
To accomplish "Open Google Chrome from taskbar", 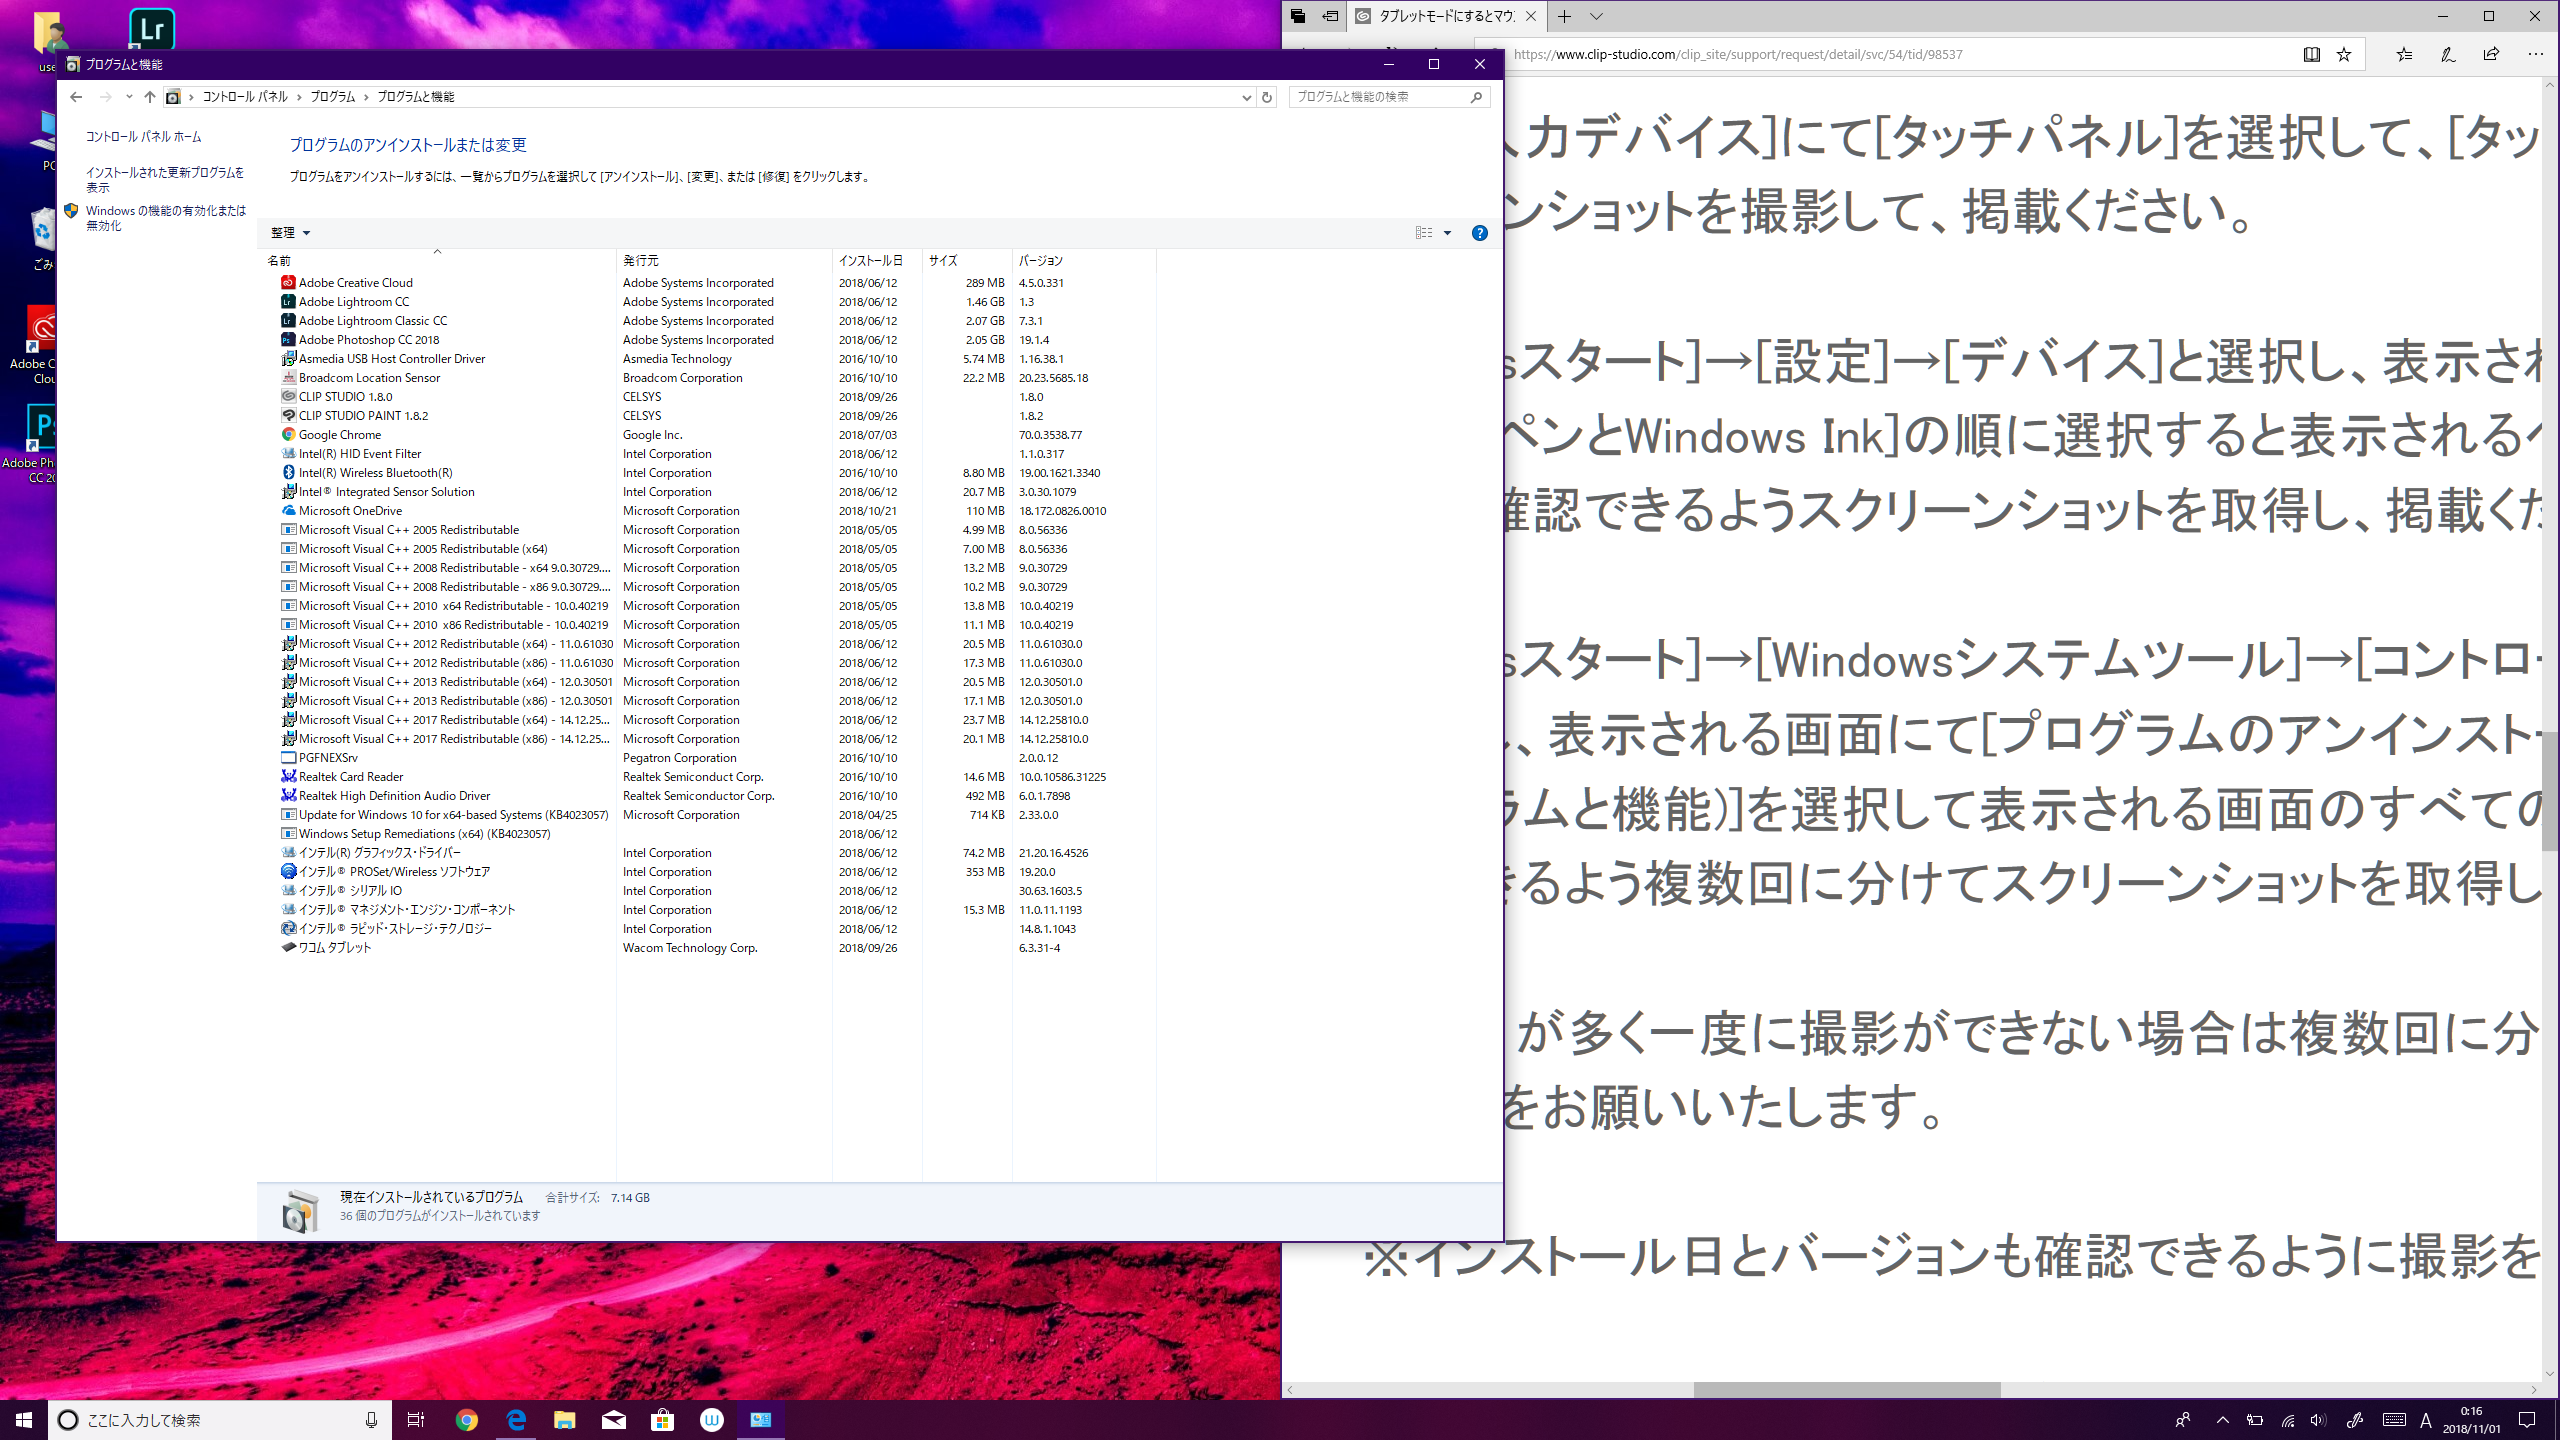I will pyautogui.click(x=466, y=1420).
